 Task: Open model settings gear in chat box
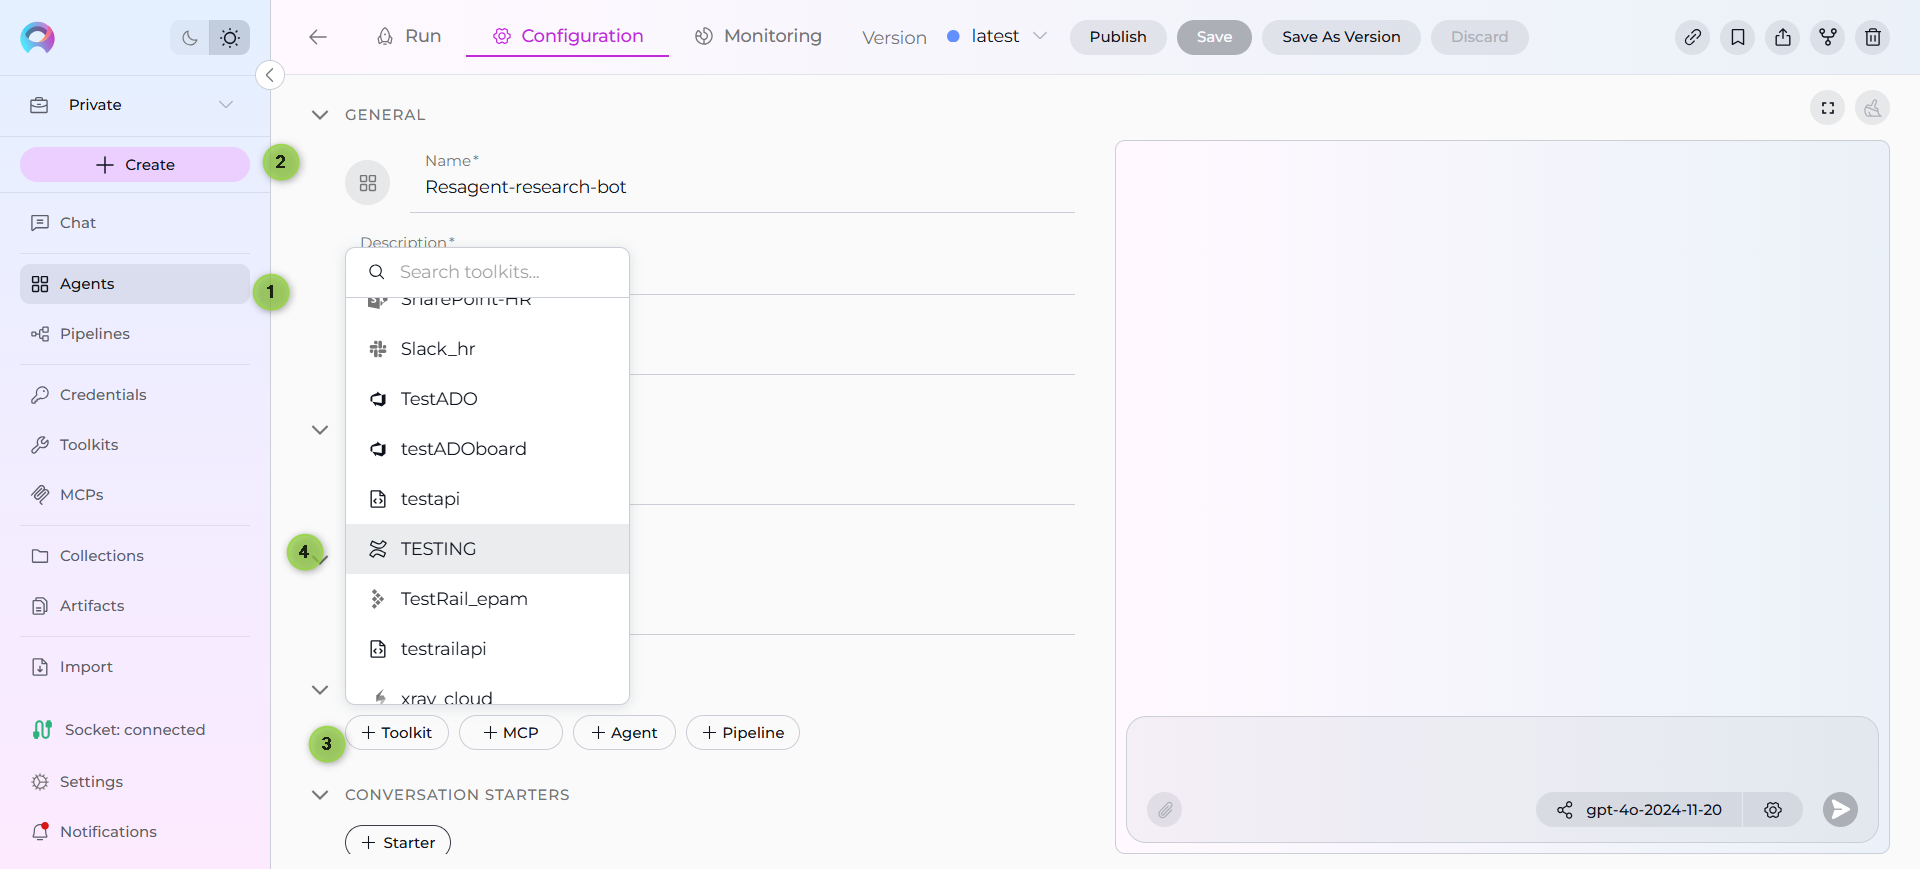coord(1772,809)
